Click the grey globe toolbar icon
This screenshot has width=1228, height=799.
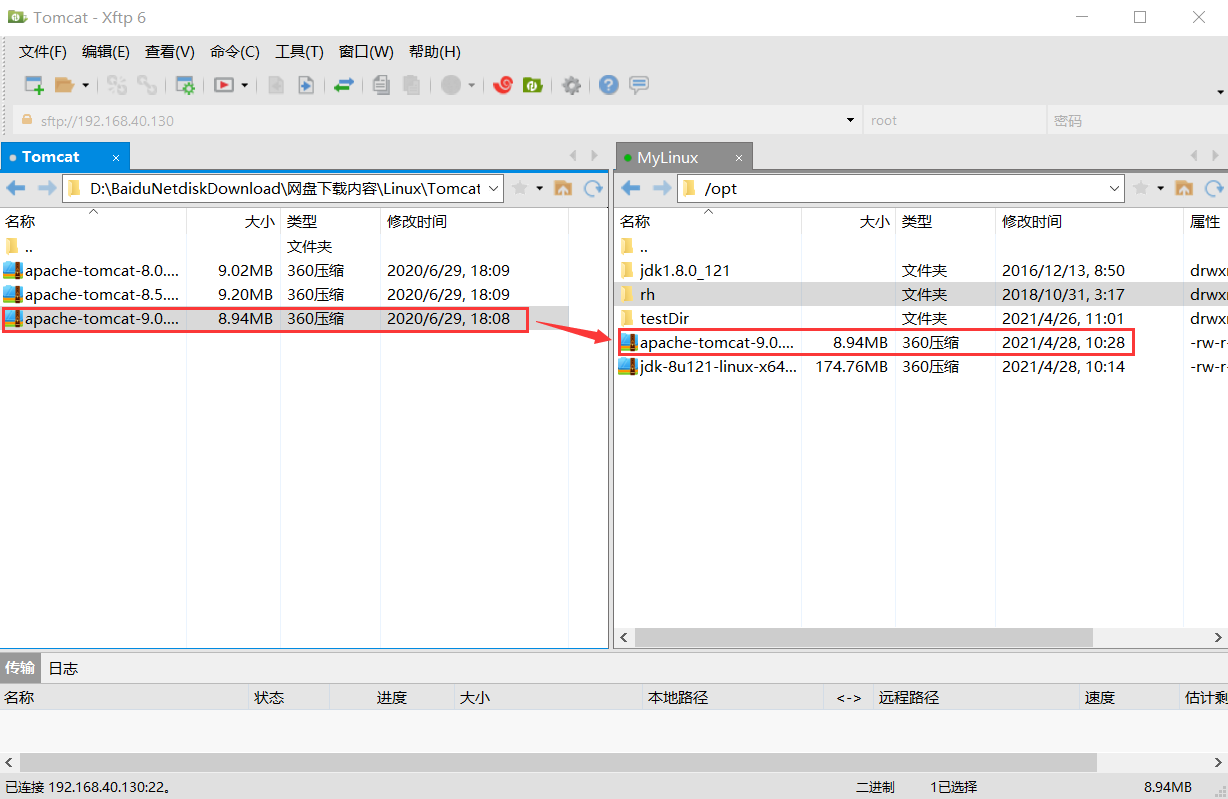pyautogui.click(x=451, y=85)
